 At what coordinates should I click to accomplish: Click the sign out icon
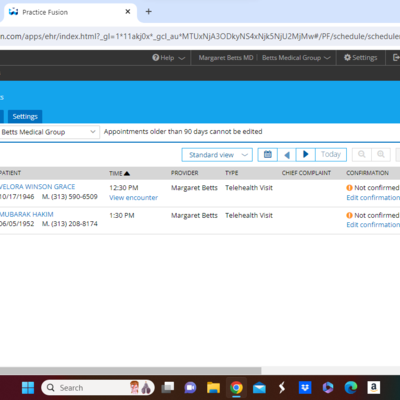pos(396,58)
